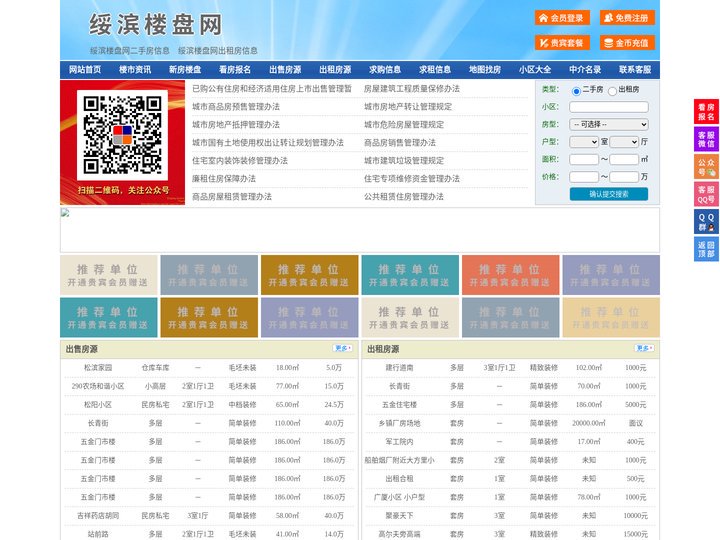This screenshot has height=540, width=720.
Task: Click the 返回顶部 side button
Action: click(706, 249)
